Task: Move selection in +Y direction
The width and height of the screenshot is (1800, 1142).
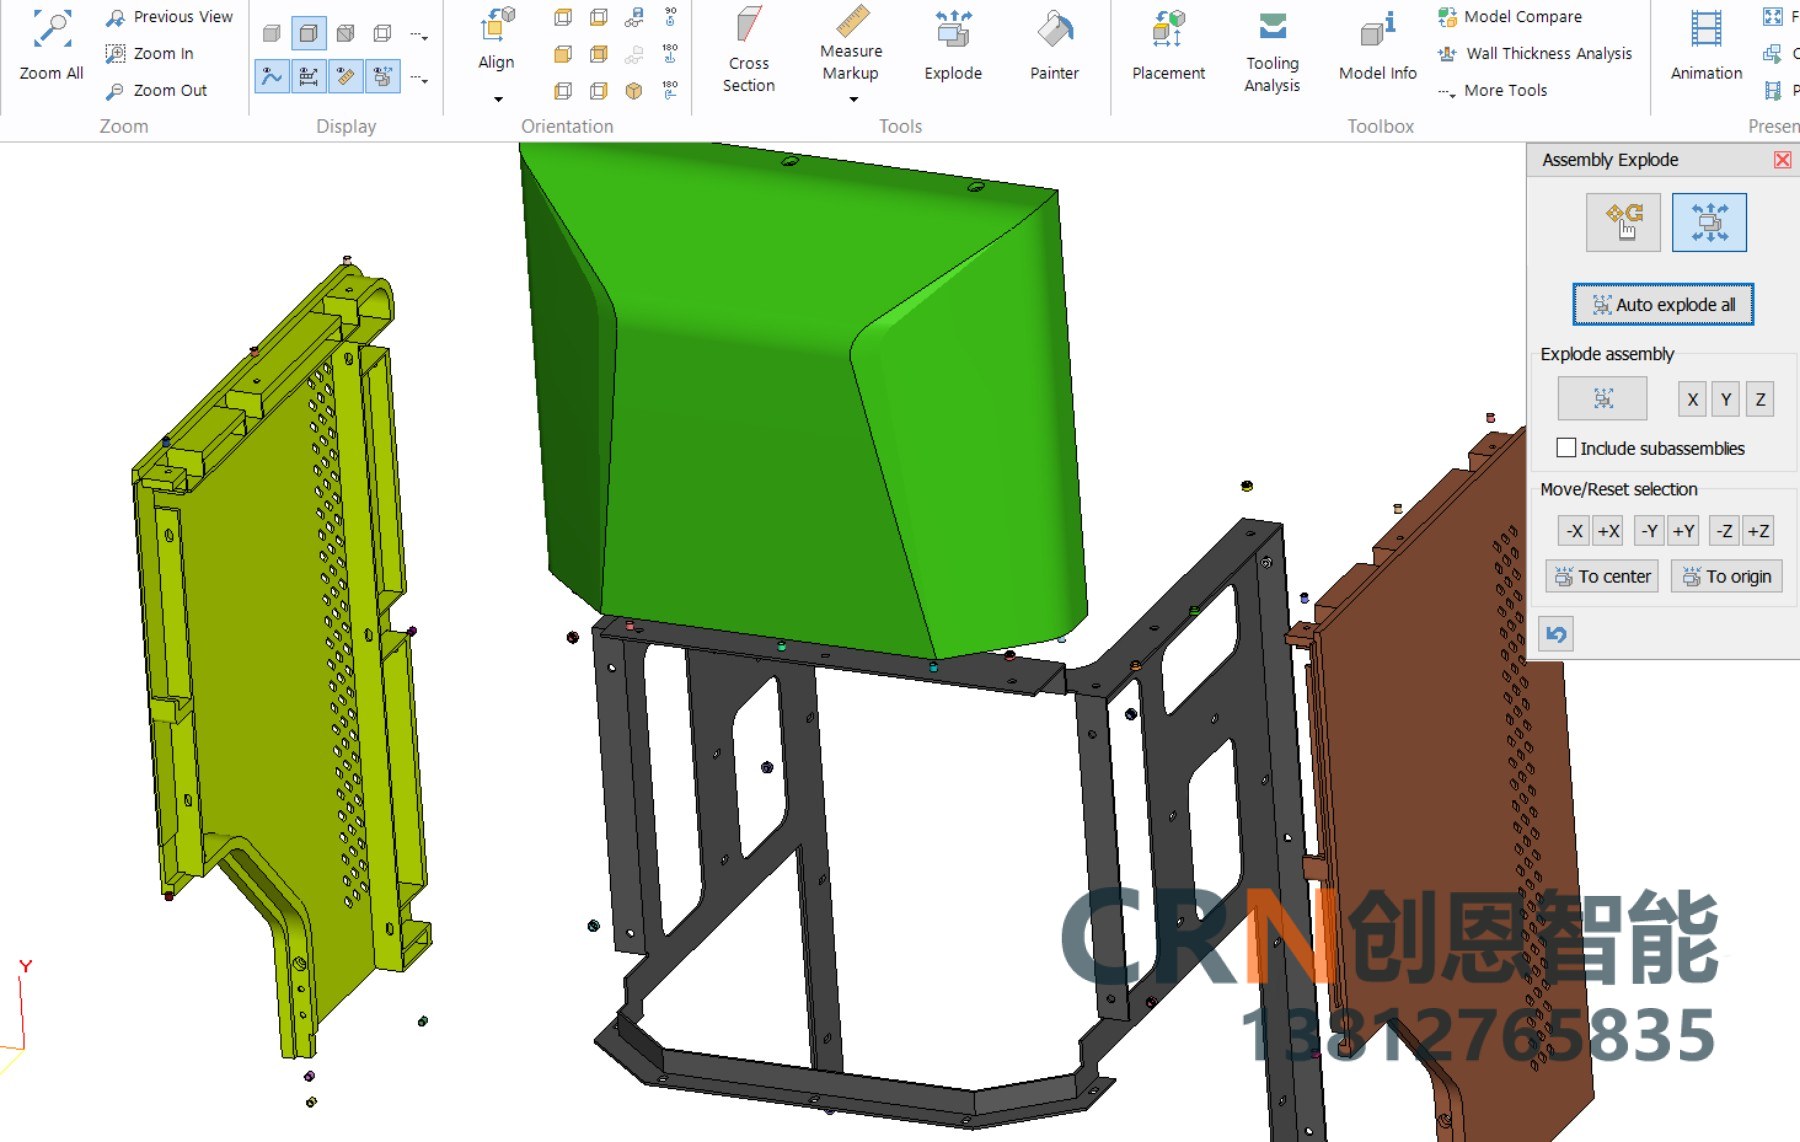Action: click(1684, 531)
